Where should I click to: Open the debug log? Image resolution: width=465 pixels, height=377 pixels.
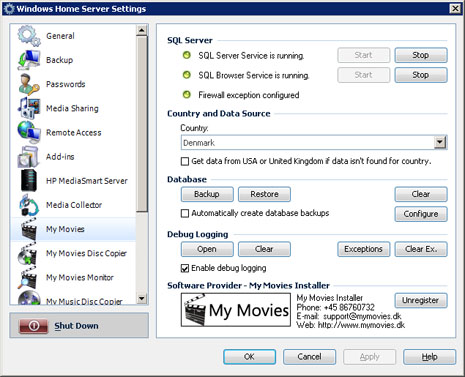(207, 249)
